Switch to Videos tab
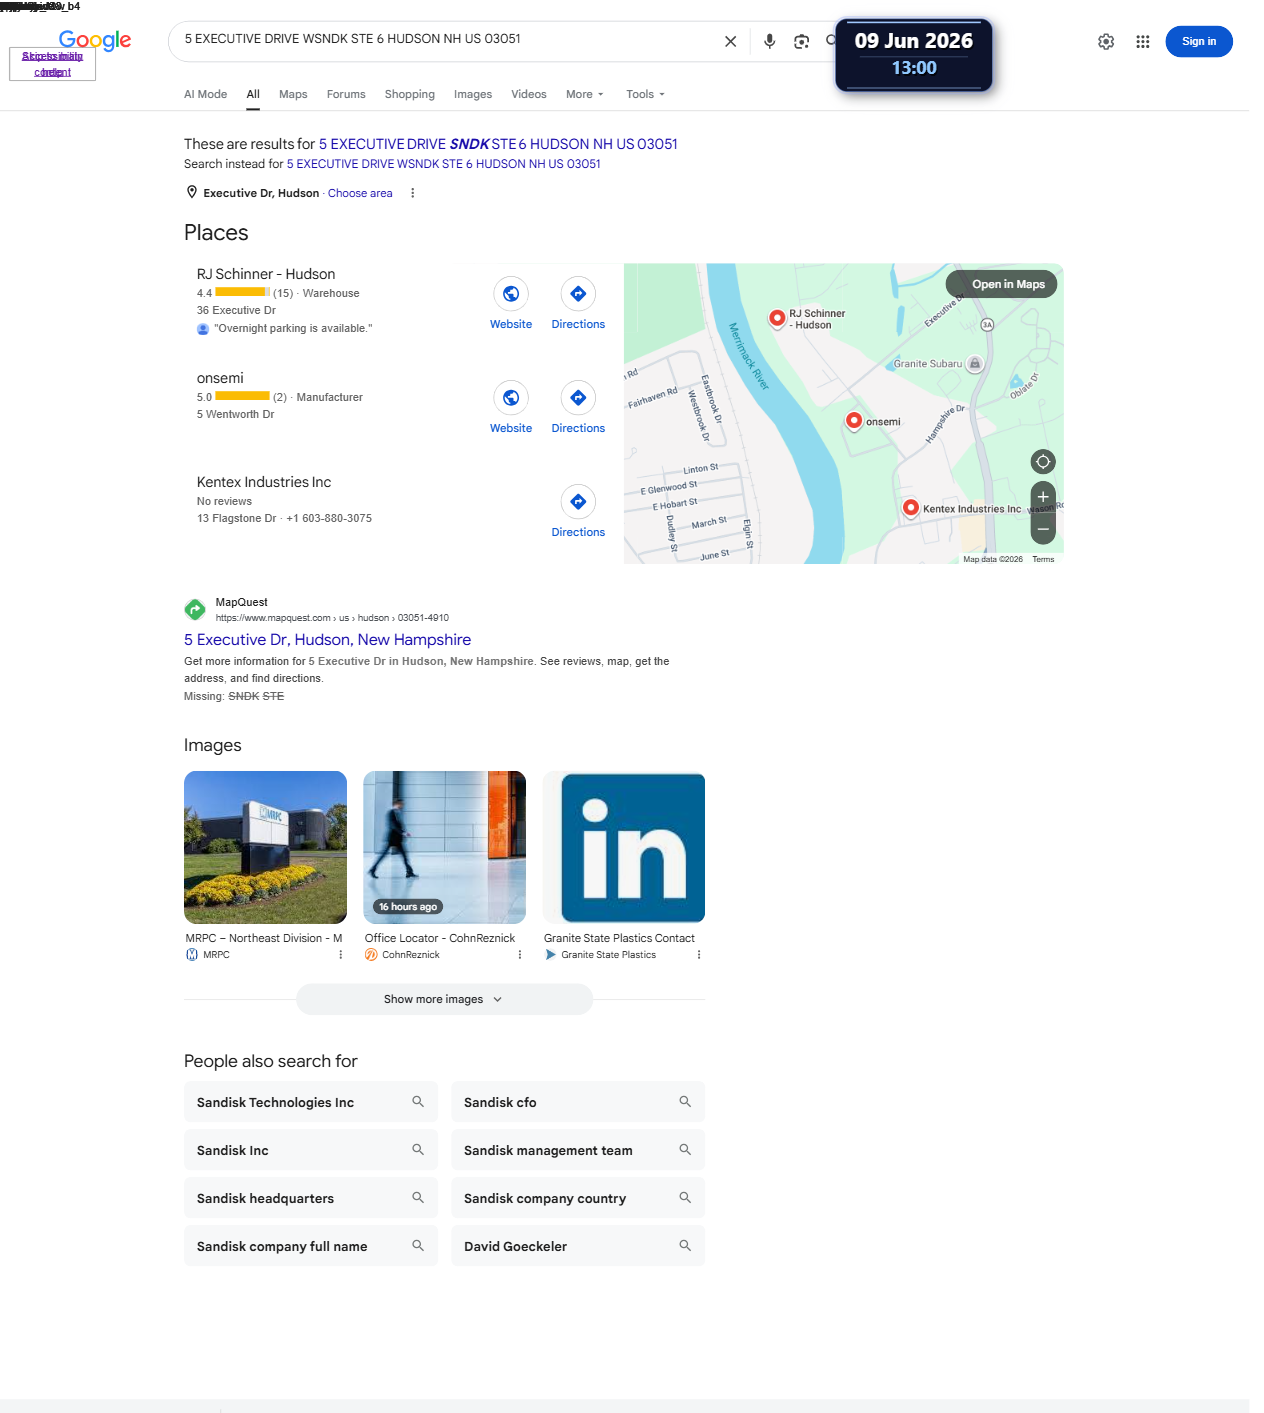1264x1413 pixels. [x=529, y=94]
